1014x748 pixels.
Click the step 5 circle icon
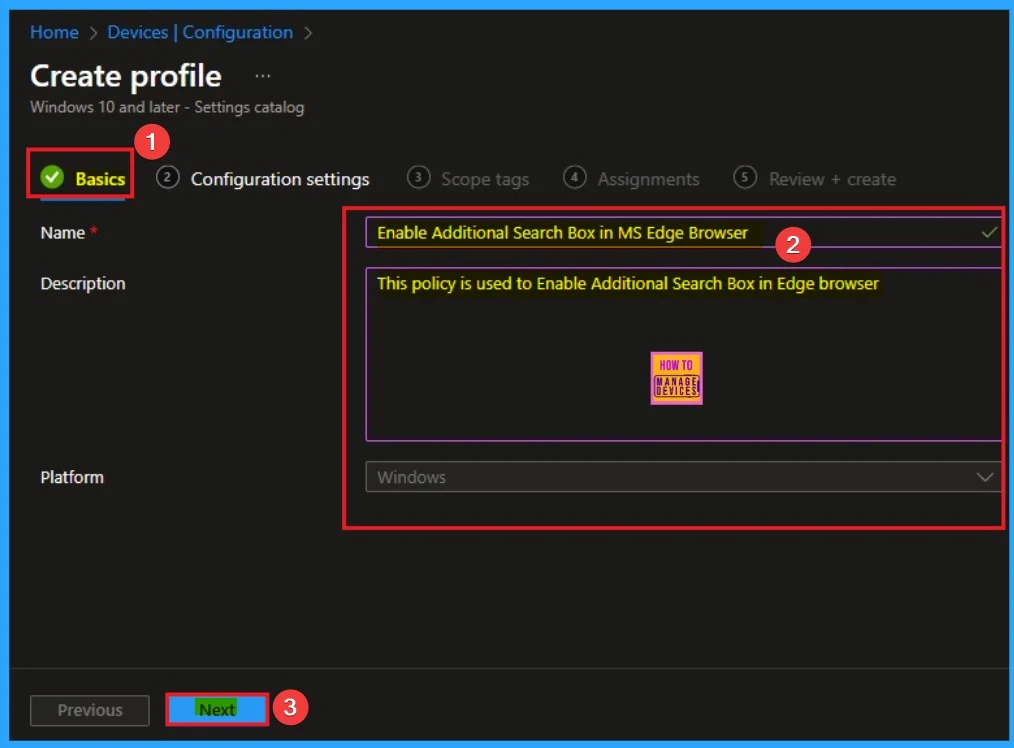(x=745, y=176)
